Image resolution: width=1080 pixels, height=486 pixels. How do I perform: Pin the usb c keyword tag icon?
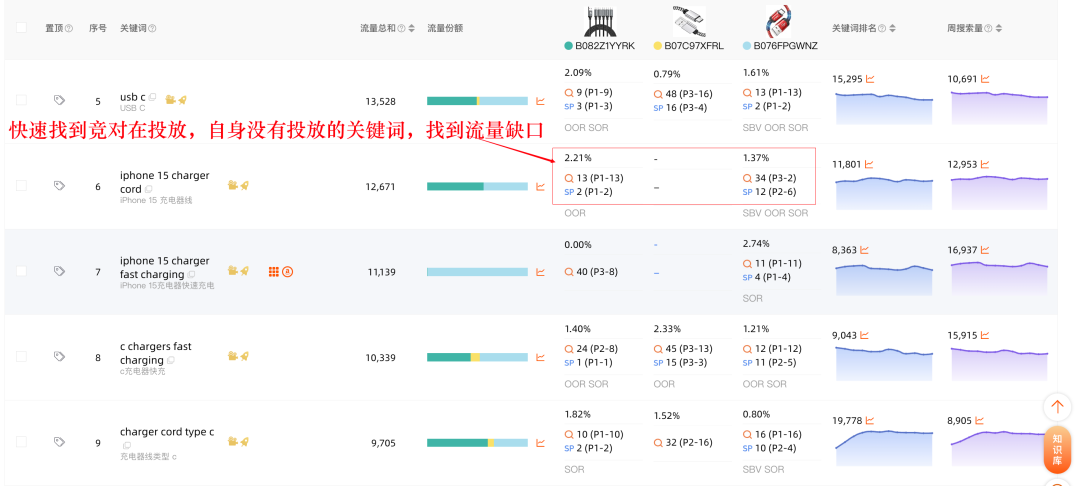(59, 101)
